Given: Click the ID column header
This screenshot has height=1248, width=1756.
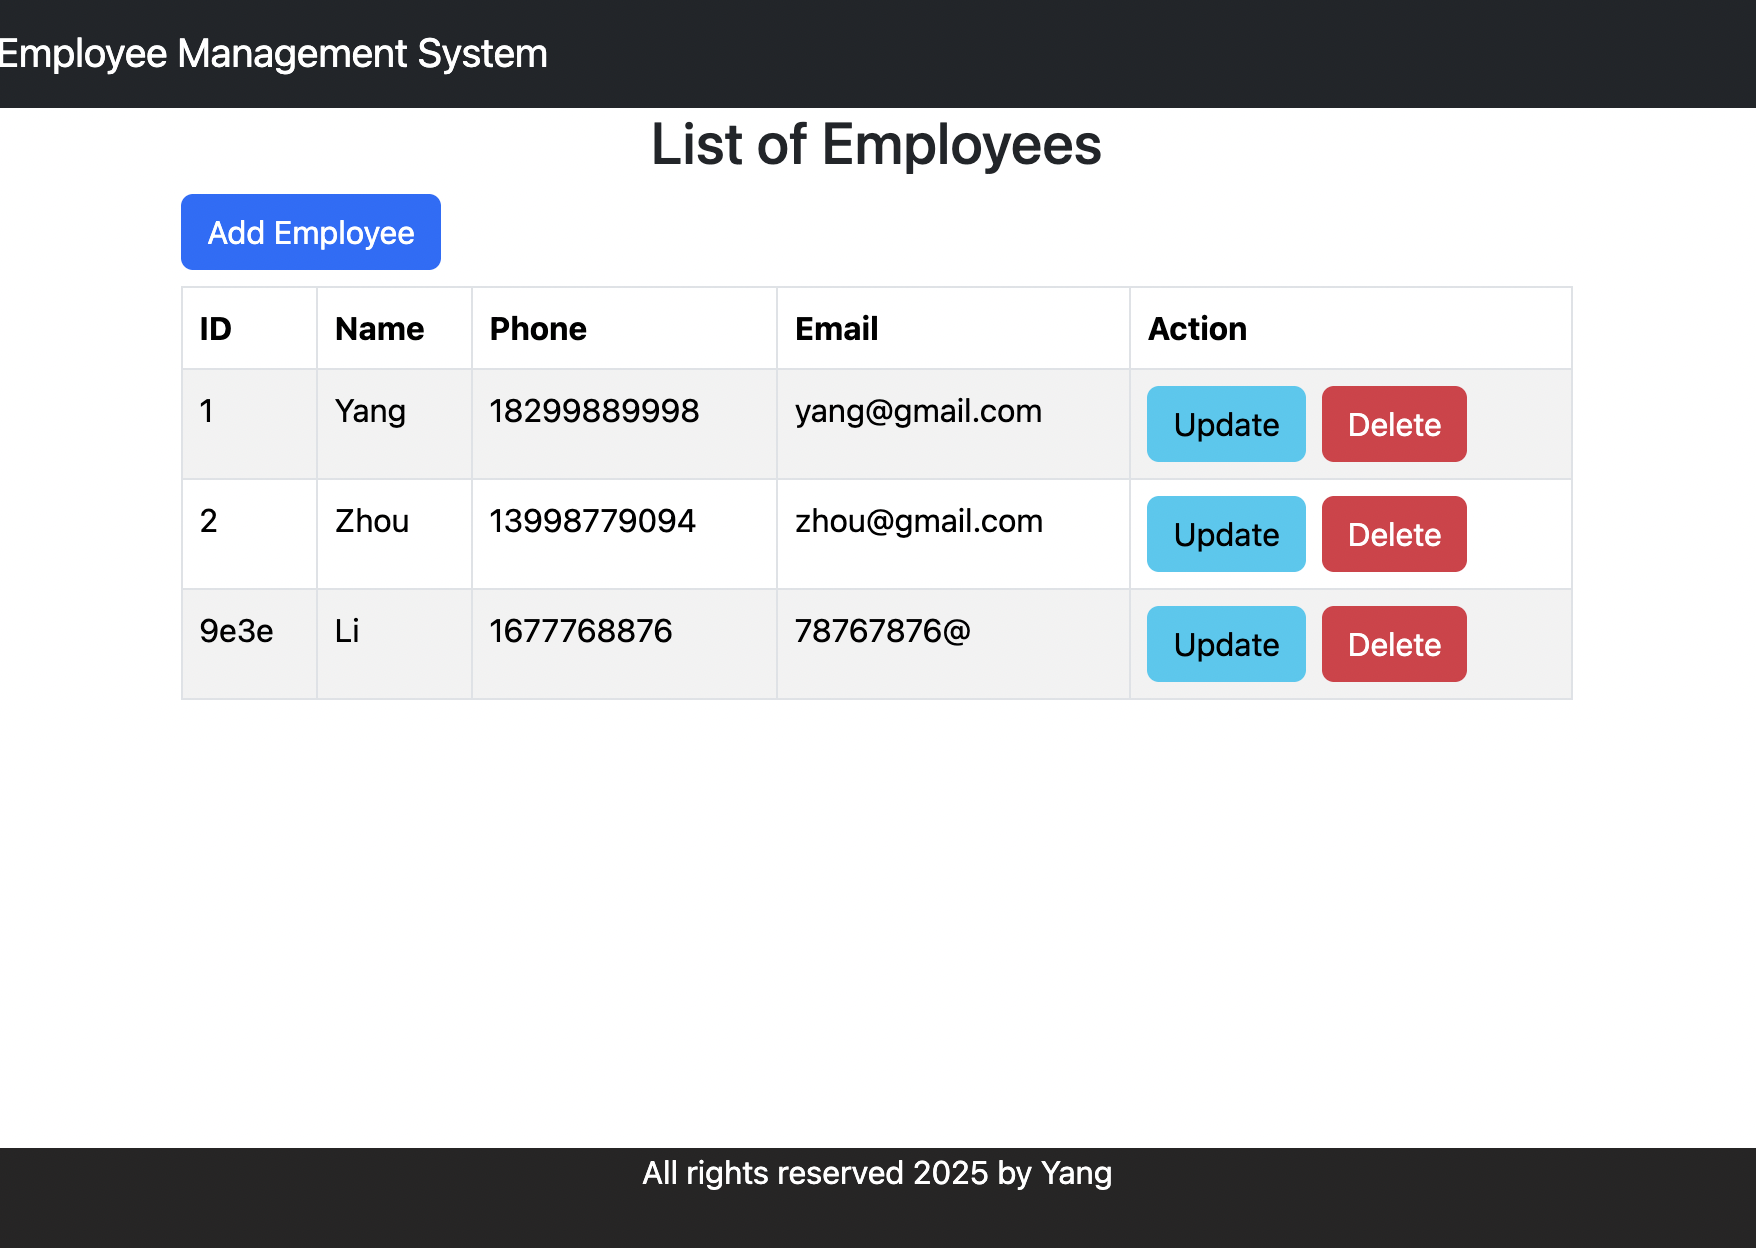Looking at the screenshot, I should coord(216,329).
